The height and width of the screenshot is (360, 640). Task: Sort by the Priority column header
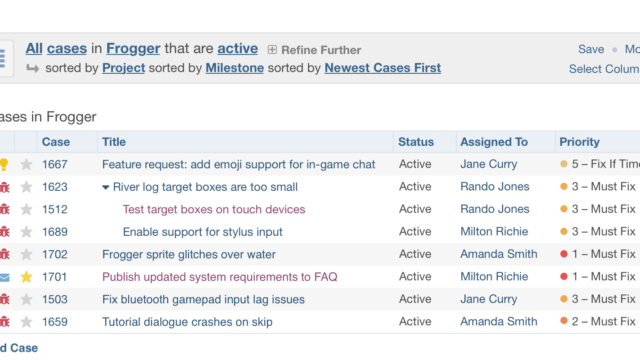(579, 142)
